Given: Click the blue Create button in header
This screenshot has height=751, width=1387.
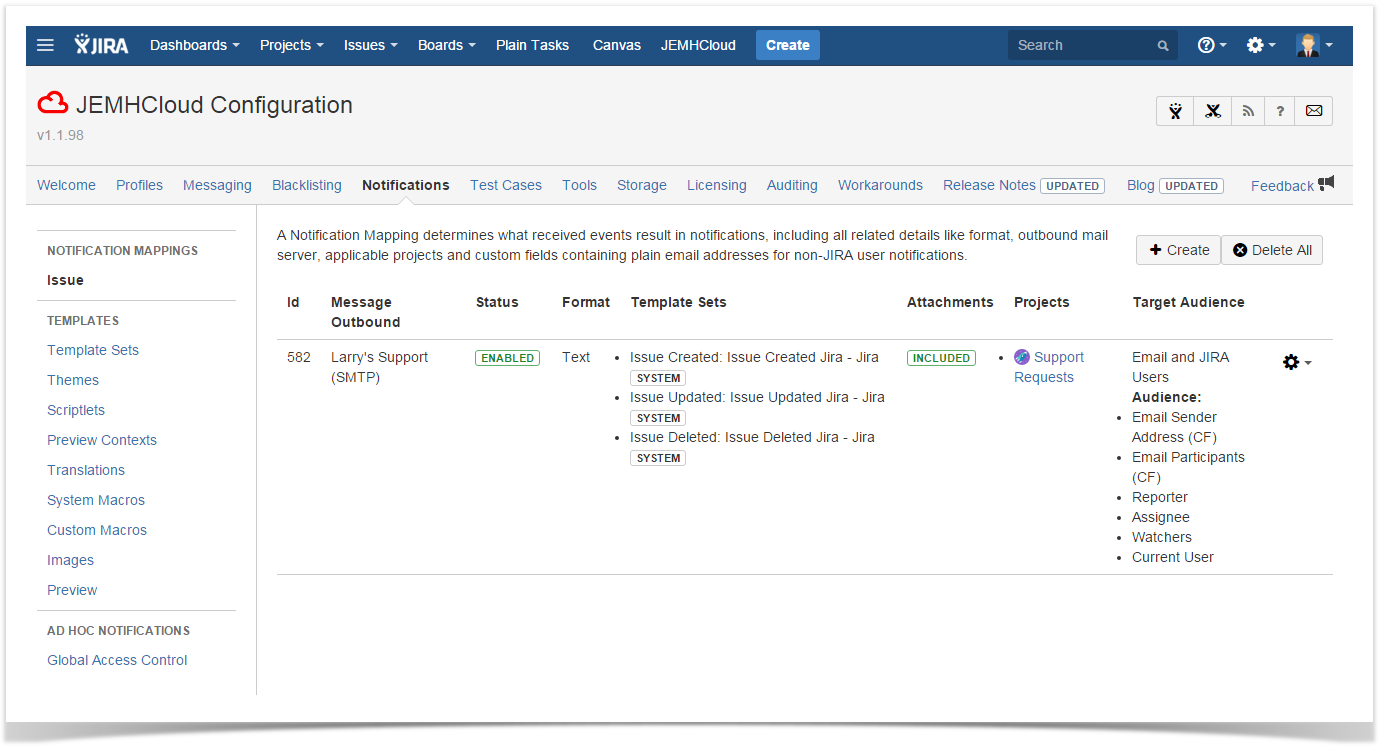Looking at the screenshot, I should (x=788, y=45).
